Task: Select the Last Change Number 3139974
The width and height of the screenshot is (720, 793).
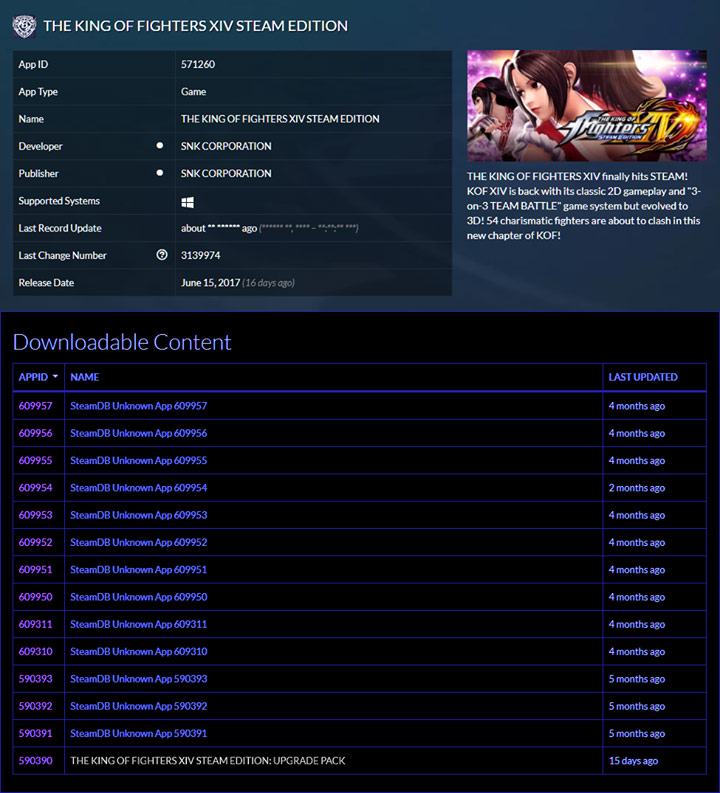Action: coord(200,255)
